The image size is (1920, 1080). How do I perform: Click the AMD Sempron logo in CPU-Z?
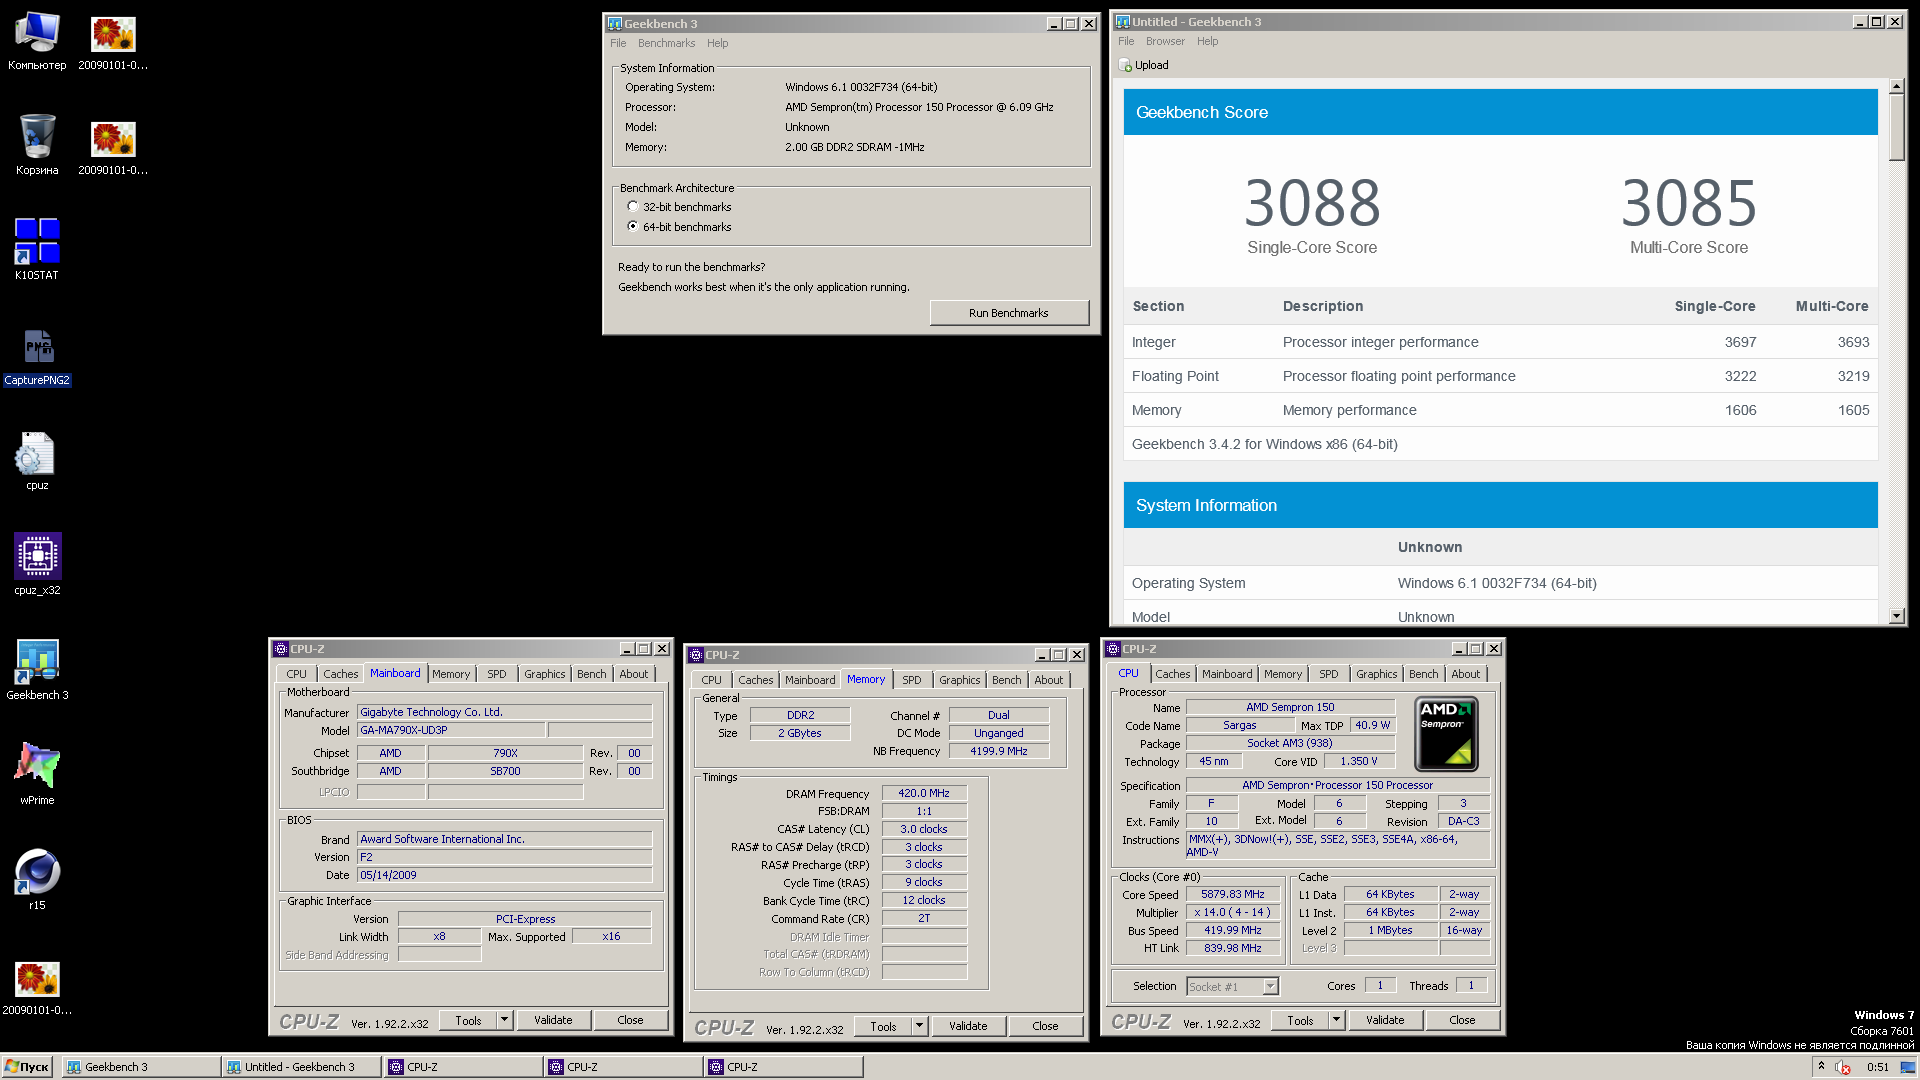click(1446, 734)
